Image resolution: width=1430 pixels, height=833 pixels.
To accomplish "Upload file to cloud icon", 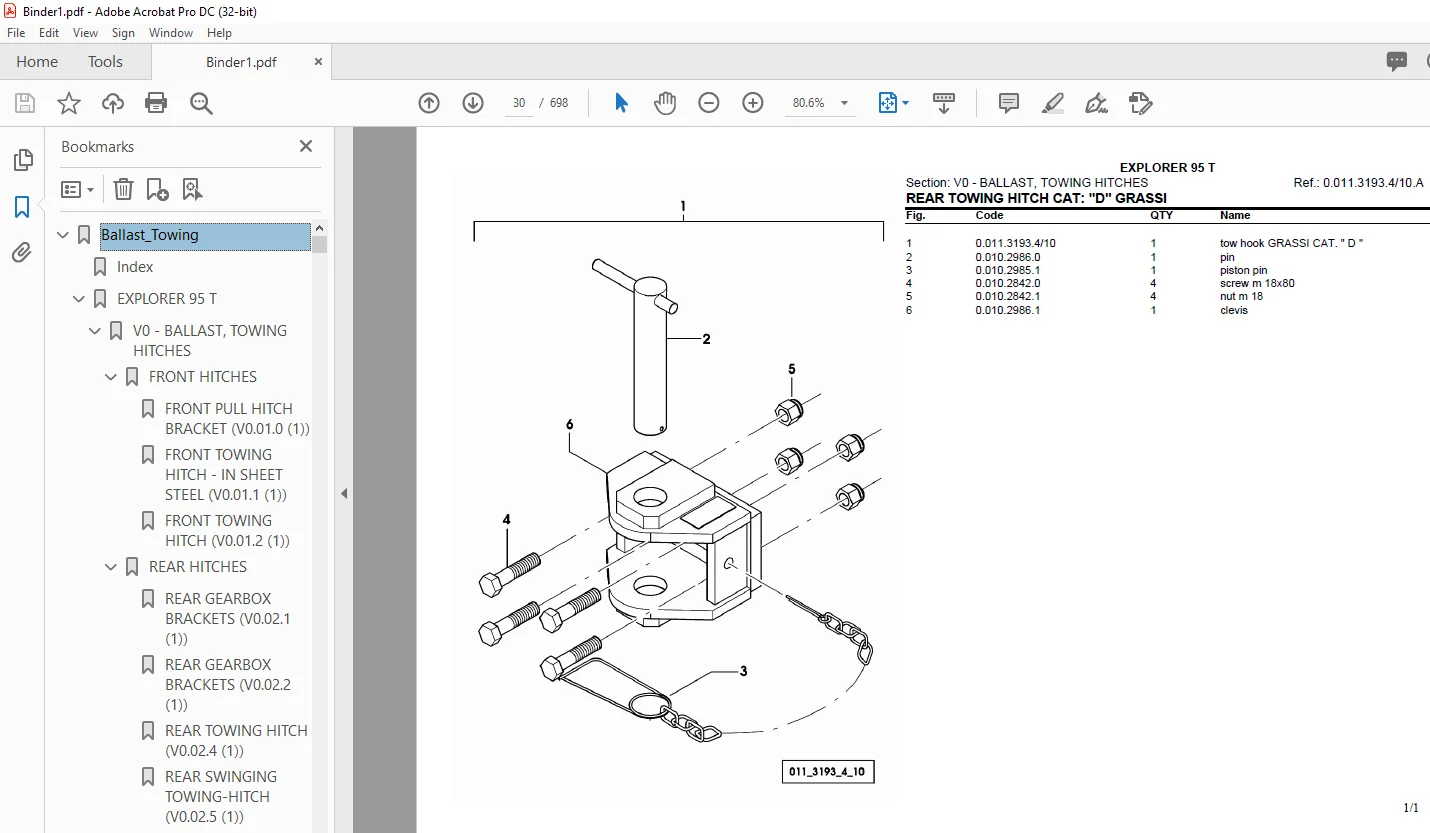I will 113,103.
